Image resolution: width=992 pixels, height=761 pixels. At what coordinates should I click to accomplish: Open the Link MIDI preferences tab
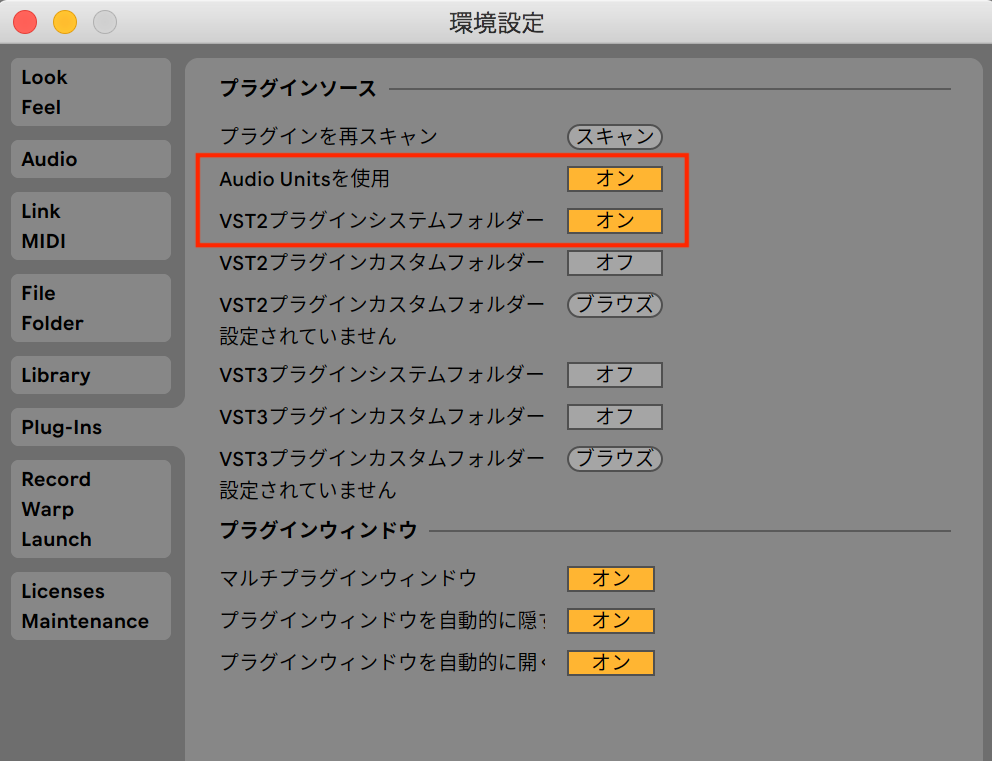(x=91, y=226)
